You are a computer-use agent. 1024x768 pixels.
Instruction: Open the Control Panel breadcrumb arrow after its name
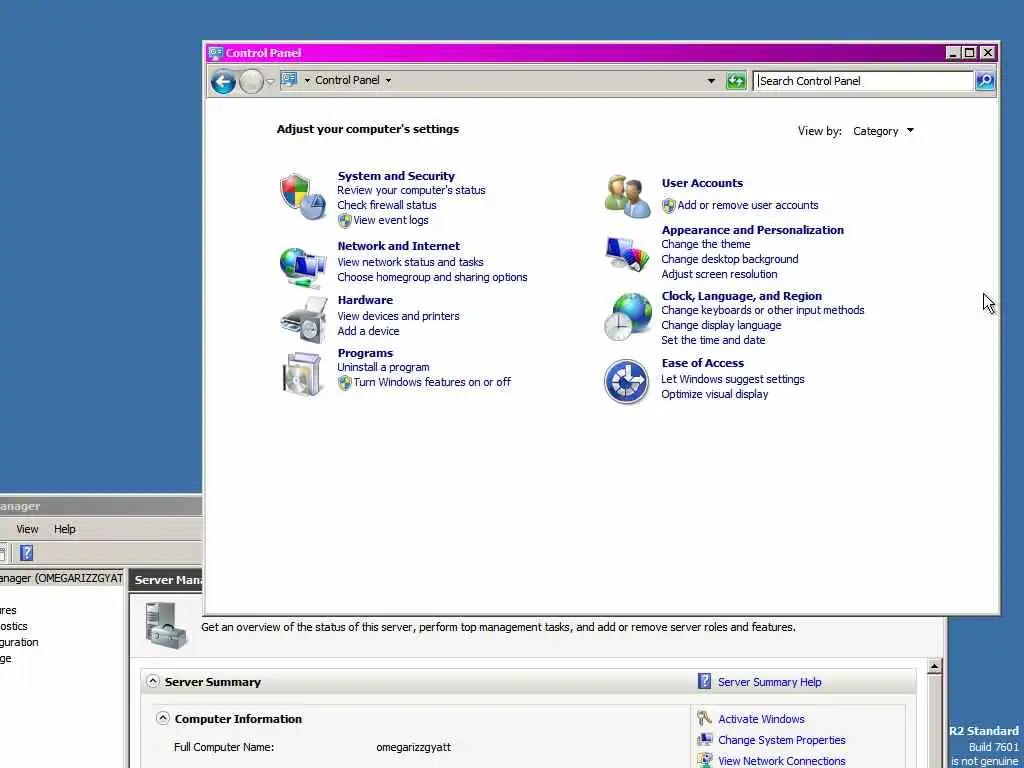click(x=388, y=80)
